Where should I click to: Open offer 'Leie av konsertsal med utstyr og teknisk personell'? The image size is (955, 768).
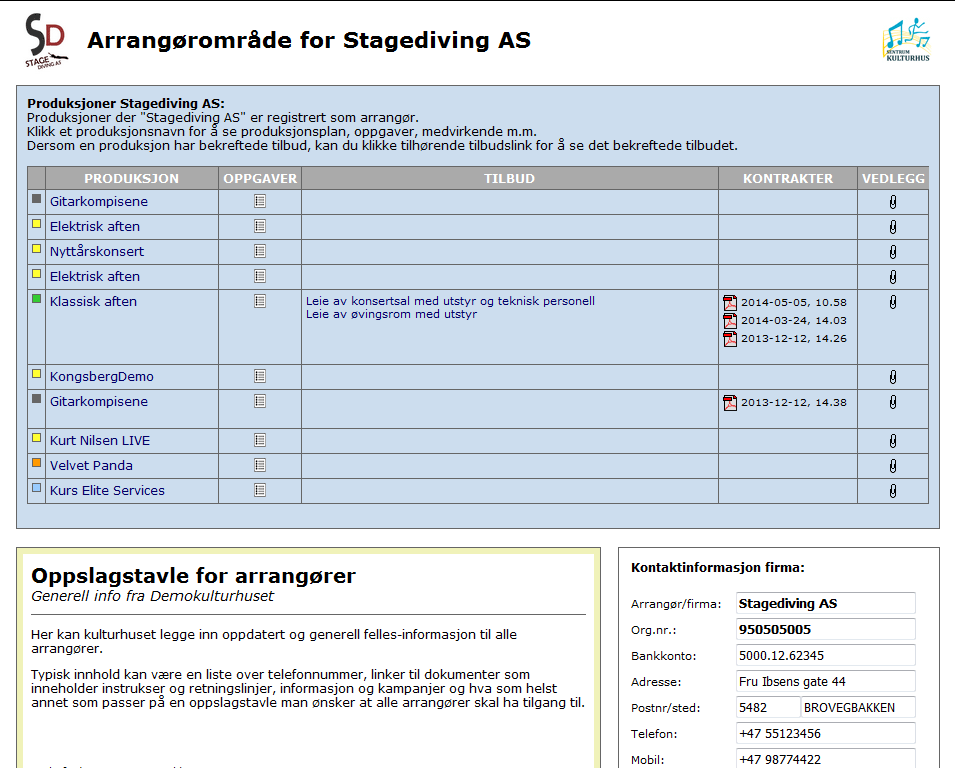coord(450,301)
